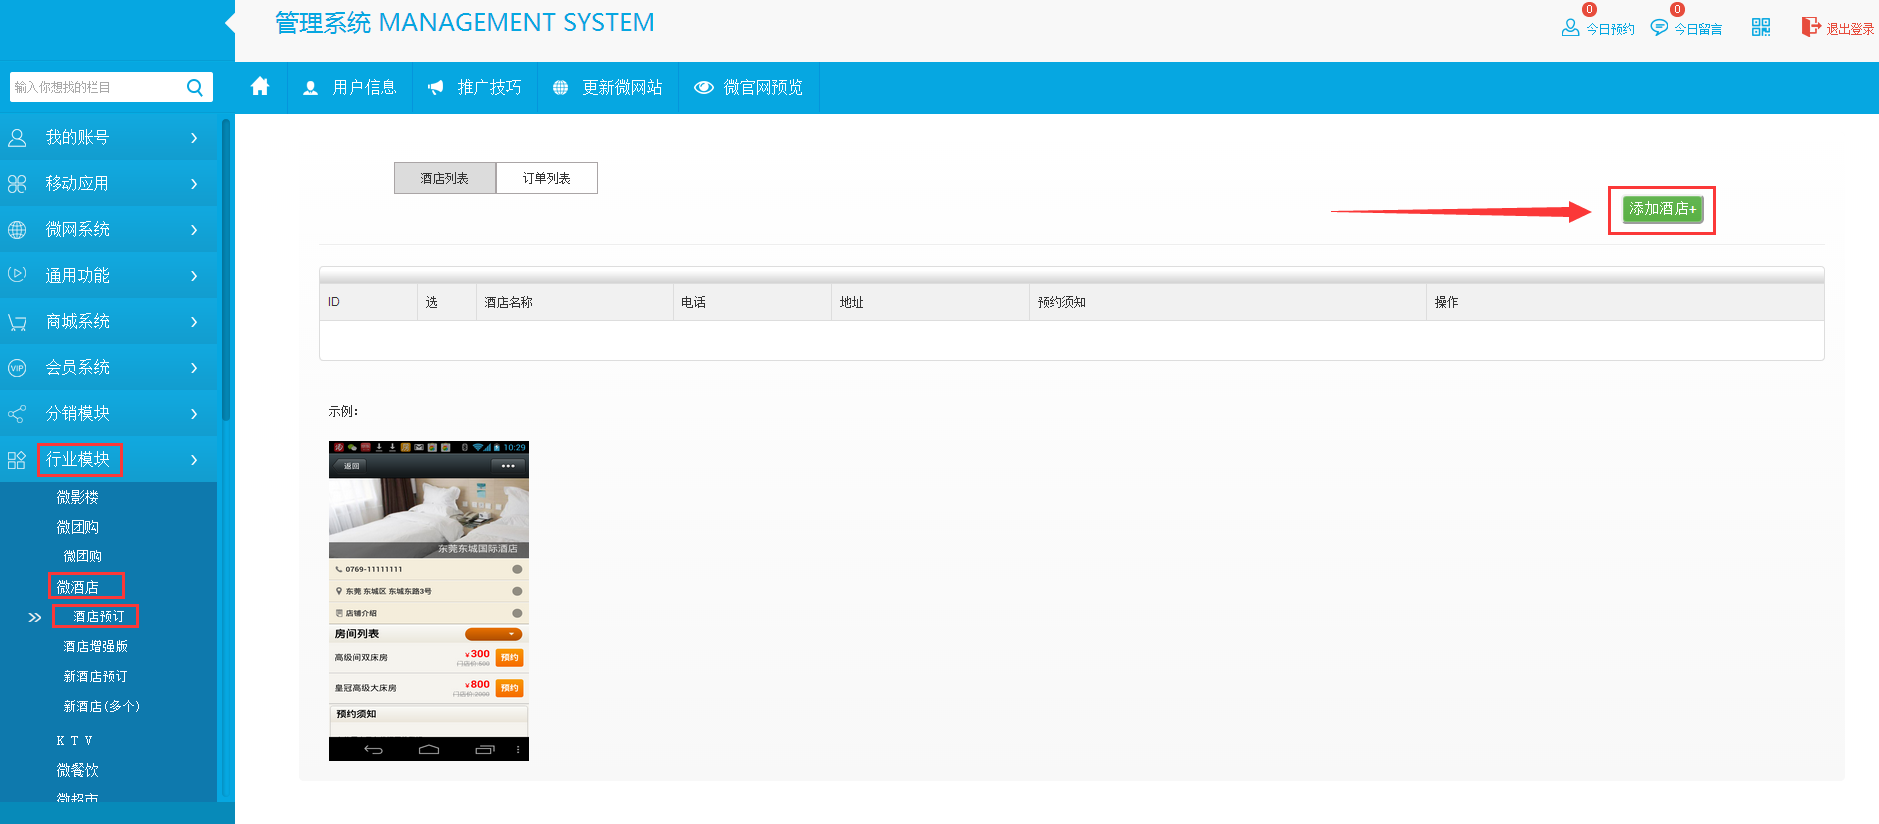1879x824 pixels.
Task: Open the QR code icon in header
Action: click(x=1761, y=28)
